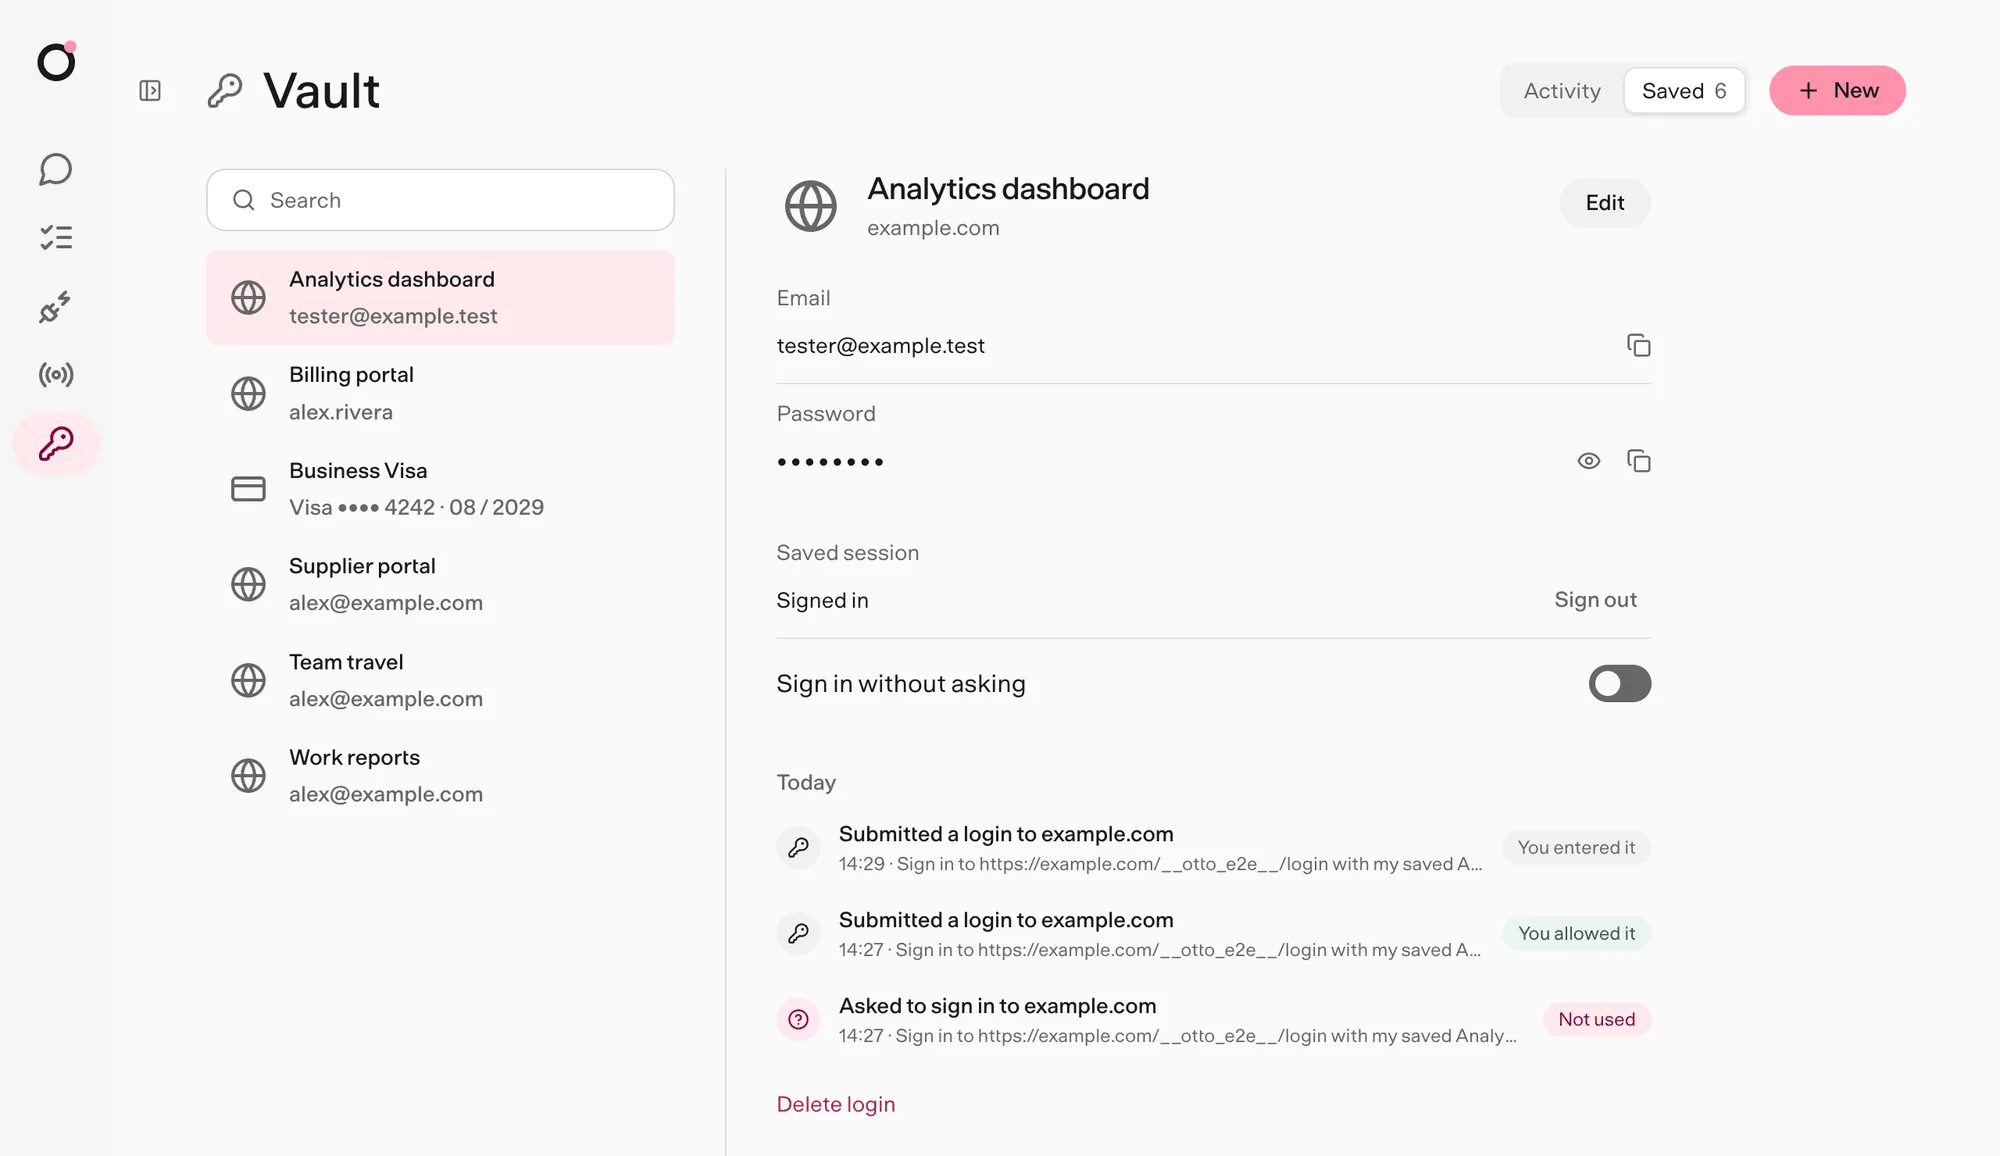Click the credit card icon beside Business Visa
2000x1156 pixels.
point(248,488)
